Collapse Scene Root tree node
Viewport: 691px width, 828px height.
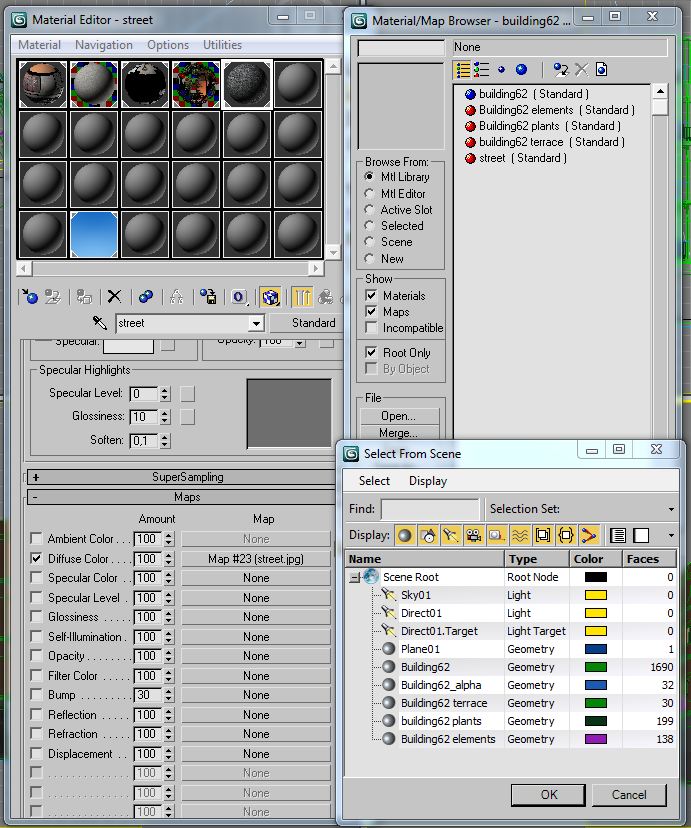coord(353,578)
